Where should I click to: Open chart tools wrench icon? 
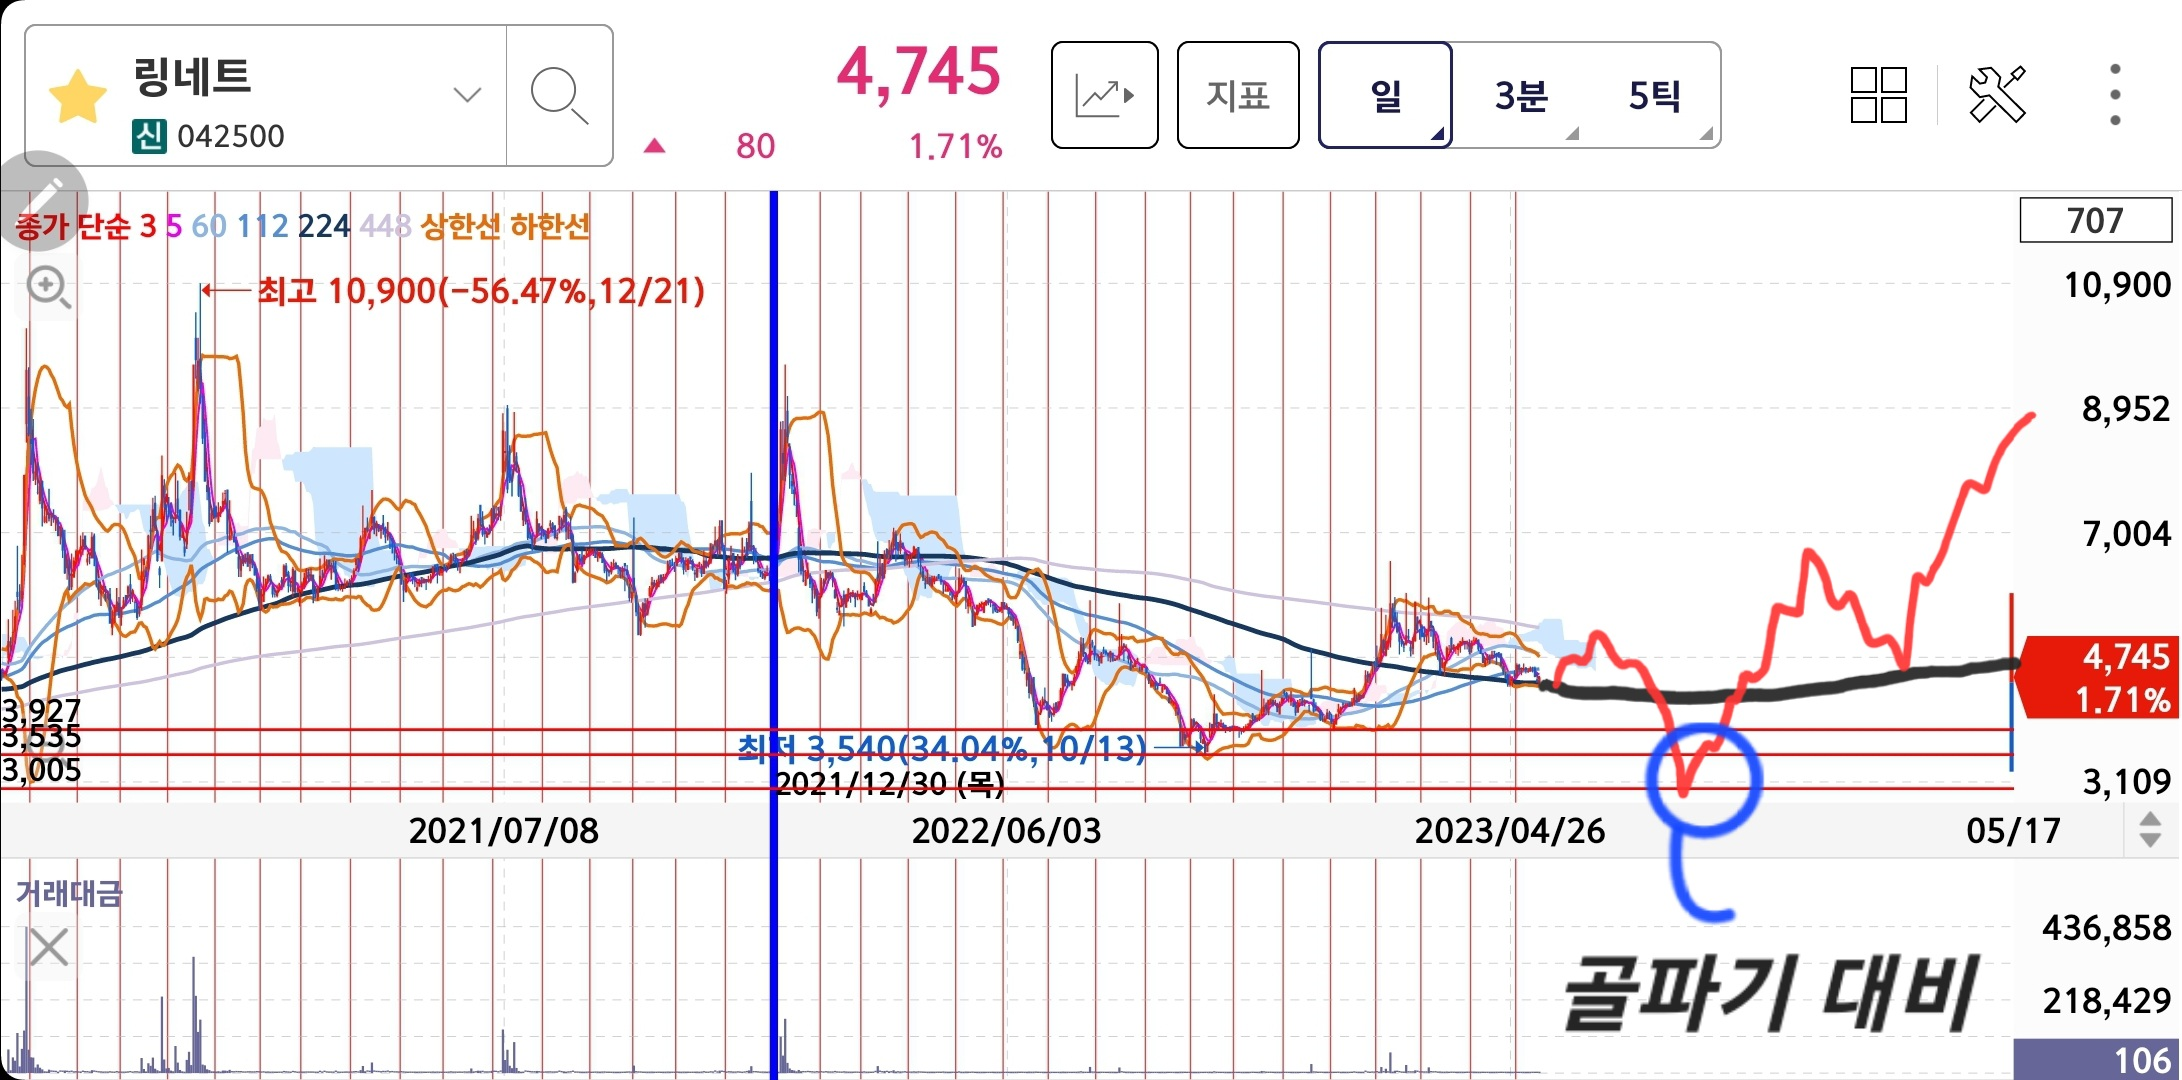(x=1997, y=96)
